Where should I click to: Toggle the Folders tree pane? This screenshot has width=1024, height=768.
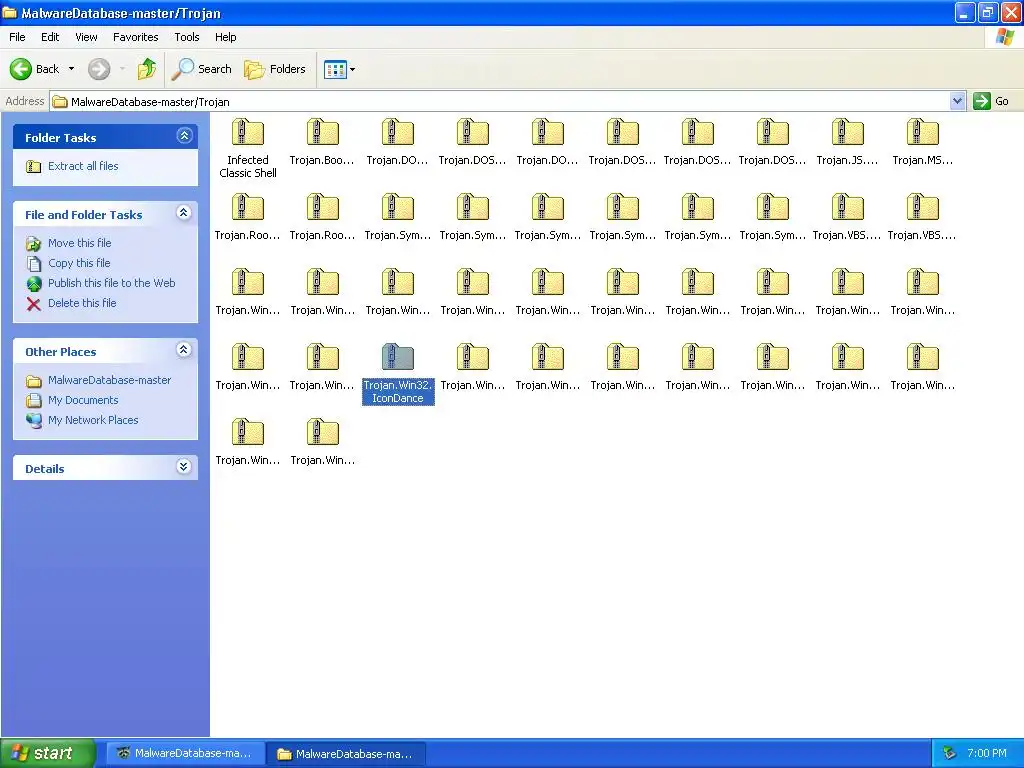click(275, 69)
